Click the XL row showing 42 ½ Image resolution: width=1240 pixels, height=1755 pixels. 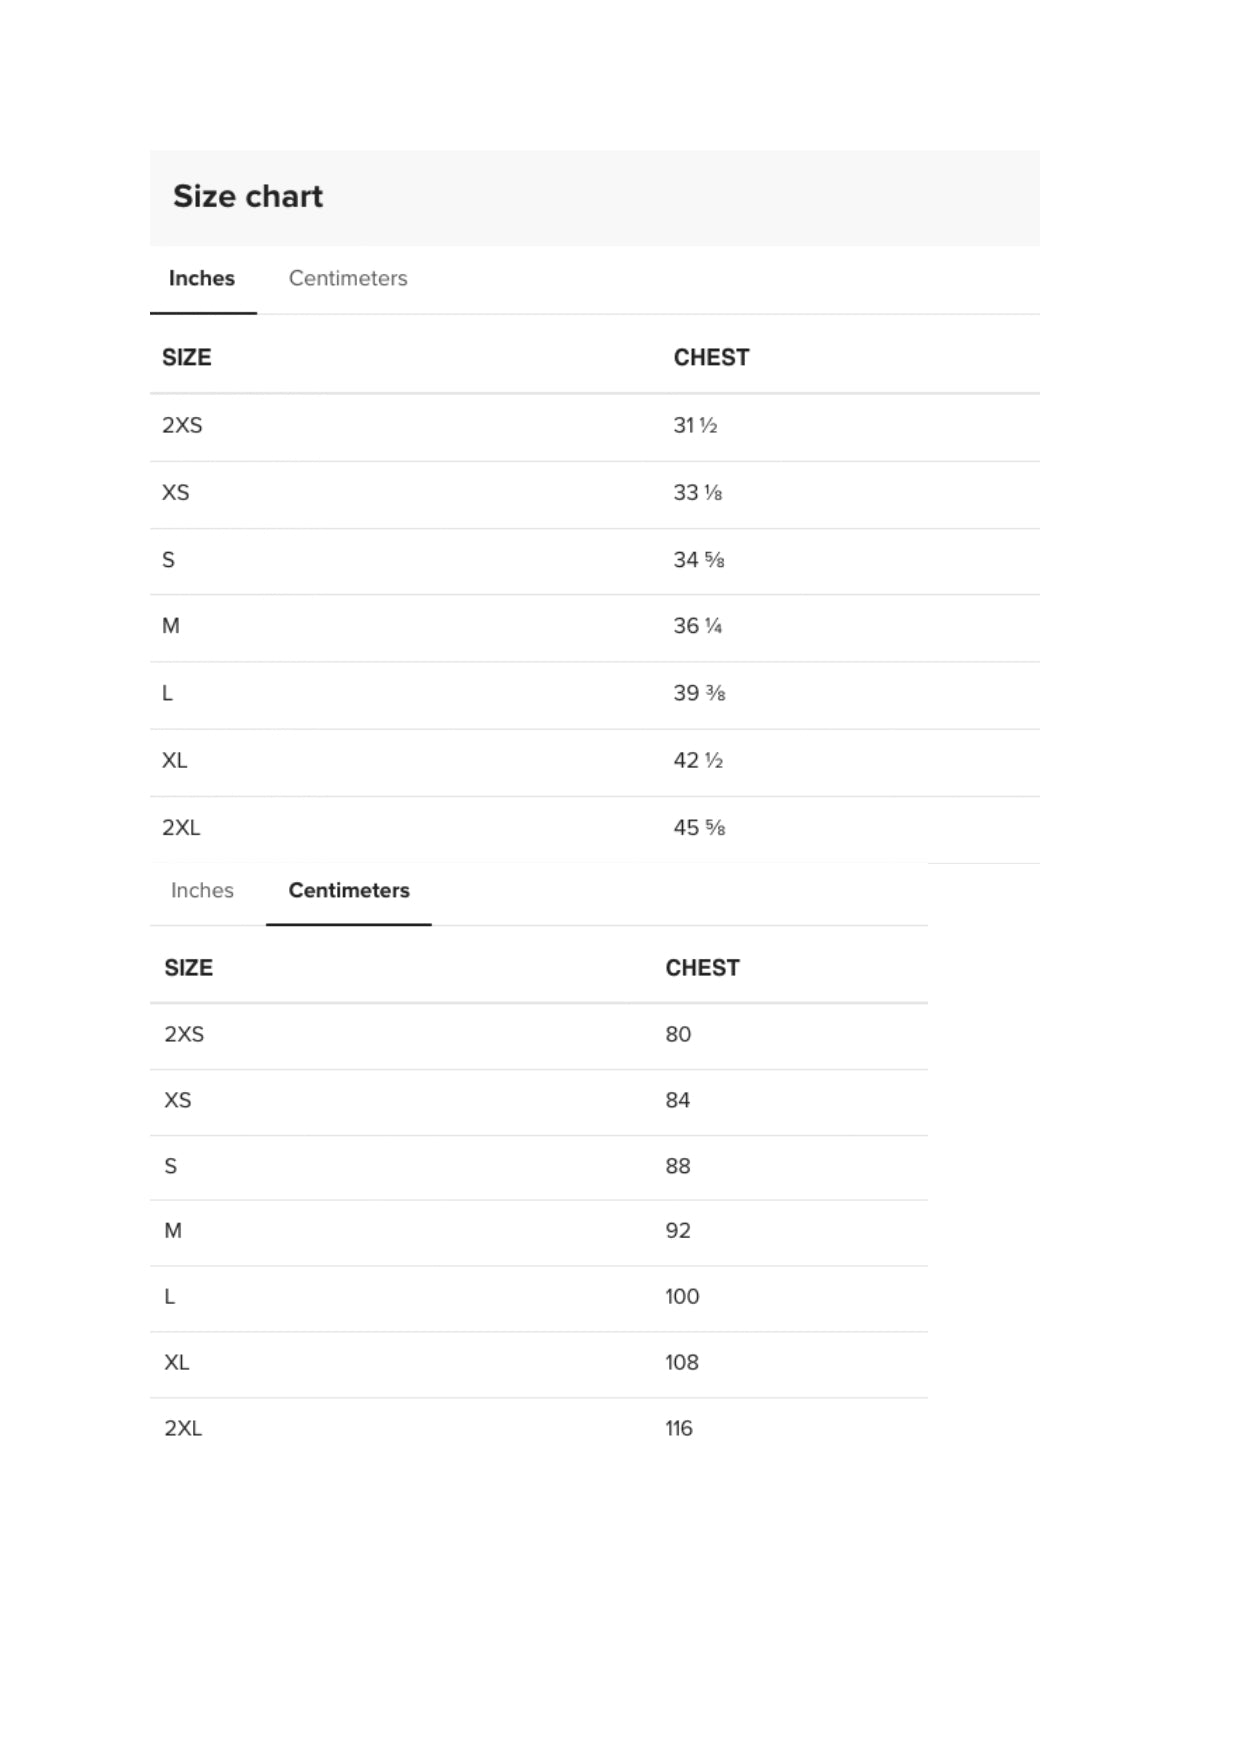click(595, 762)
